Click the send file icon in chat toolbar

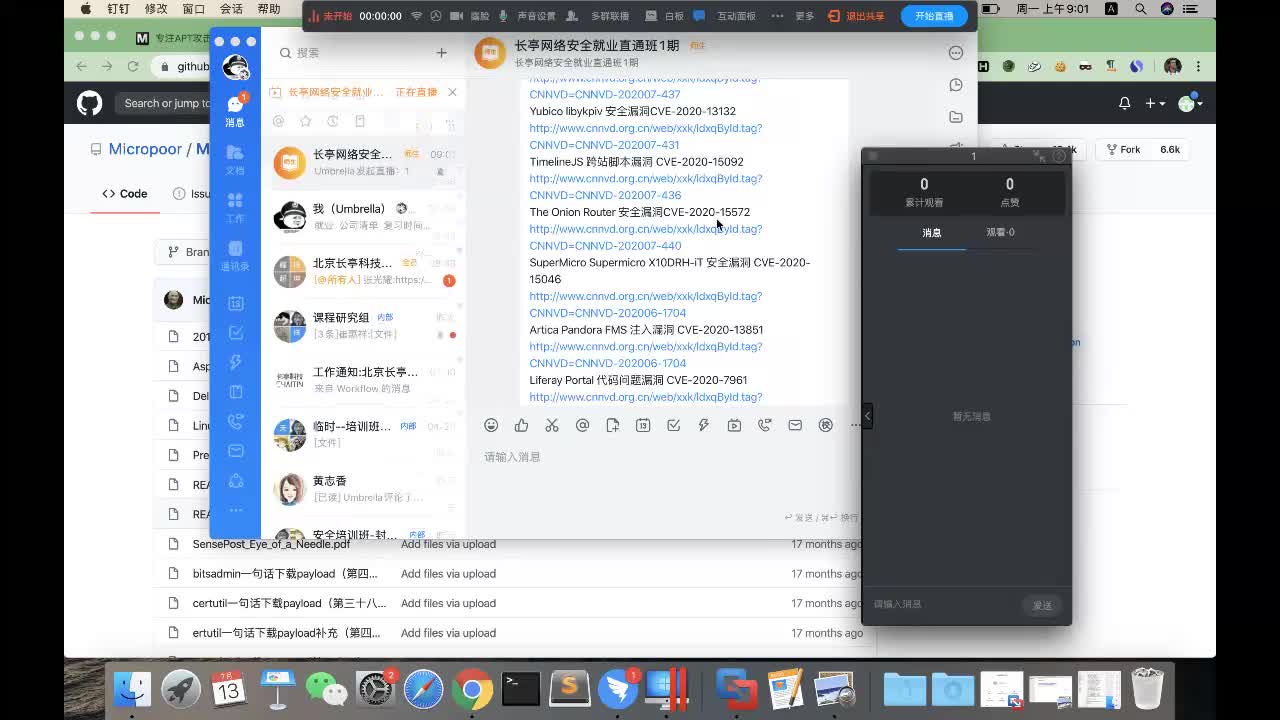click(613, 425)
